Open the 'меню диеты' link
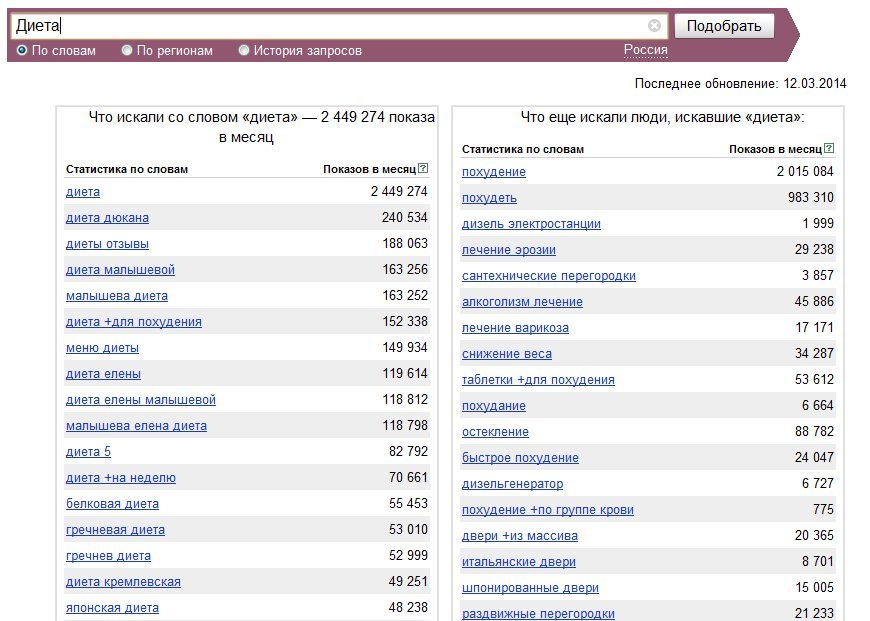 (102, 349)
